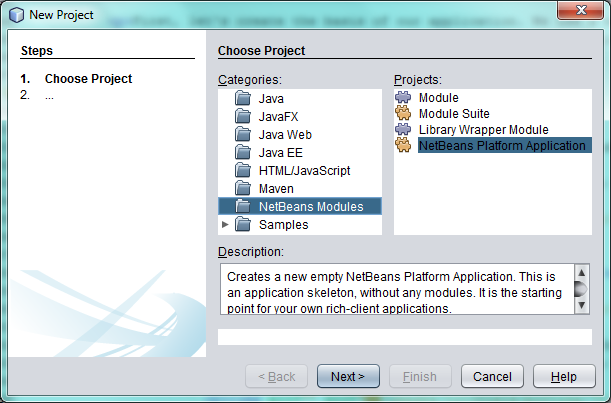The height and width of the screenshot is (403, 611).
Task: Choose the HTML/JavaScript category
Action: [x=304, y=171]
